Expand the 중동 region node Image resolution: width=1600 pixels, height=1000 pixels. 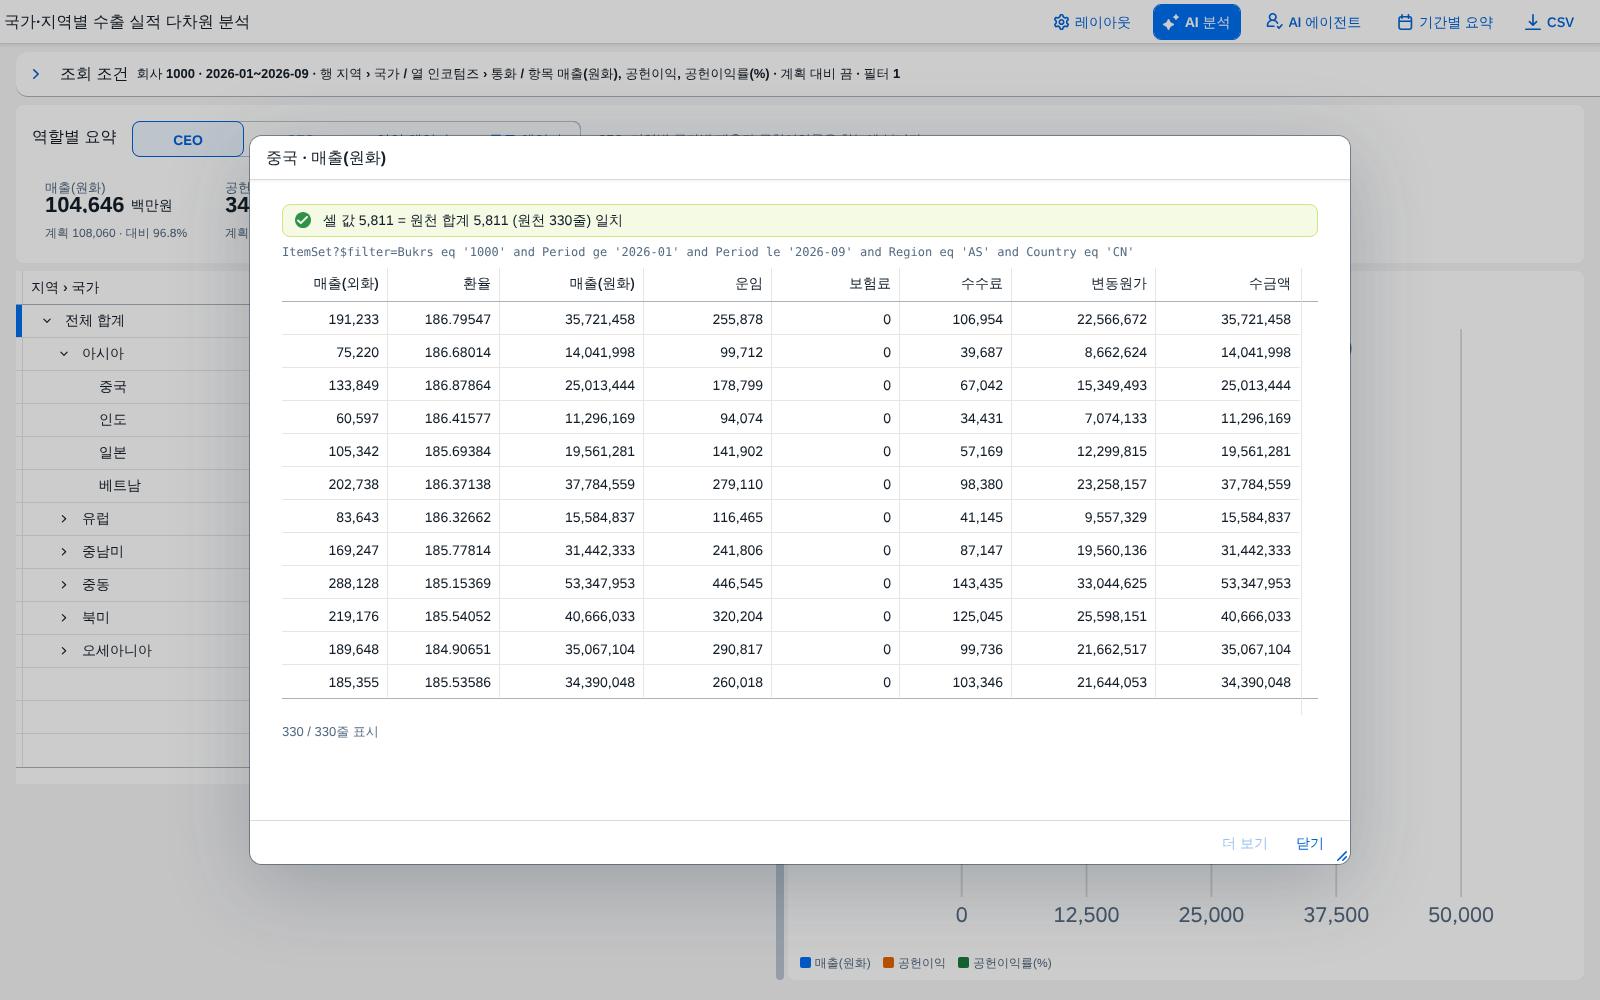click(x=64, y=585)
